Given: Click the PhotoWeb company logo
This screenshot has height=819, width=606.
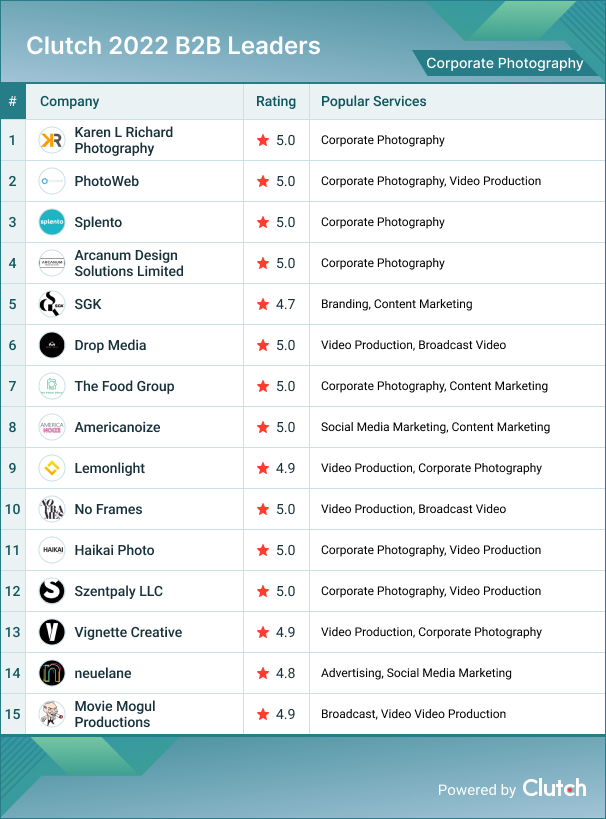Looking at the screenshot, I should coord(51,181).
